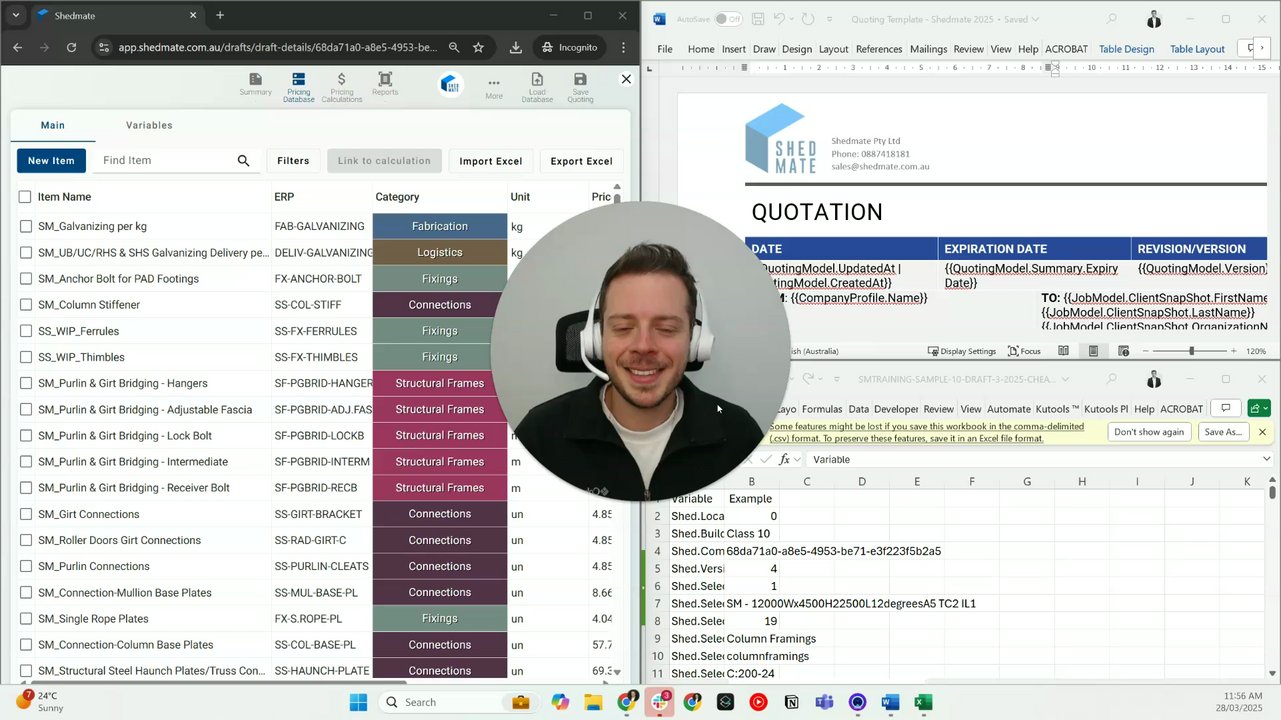
Task: Open File Explorer from the taskbar
Action: point(593,702)
